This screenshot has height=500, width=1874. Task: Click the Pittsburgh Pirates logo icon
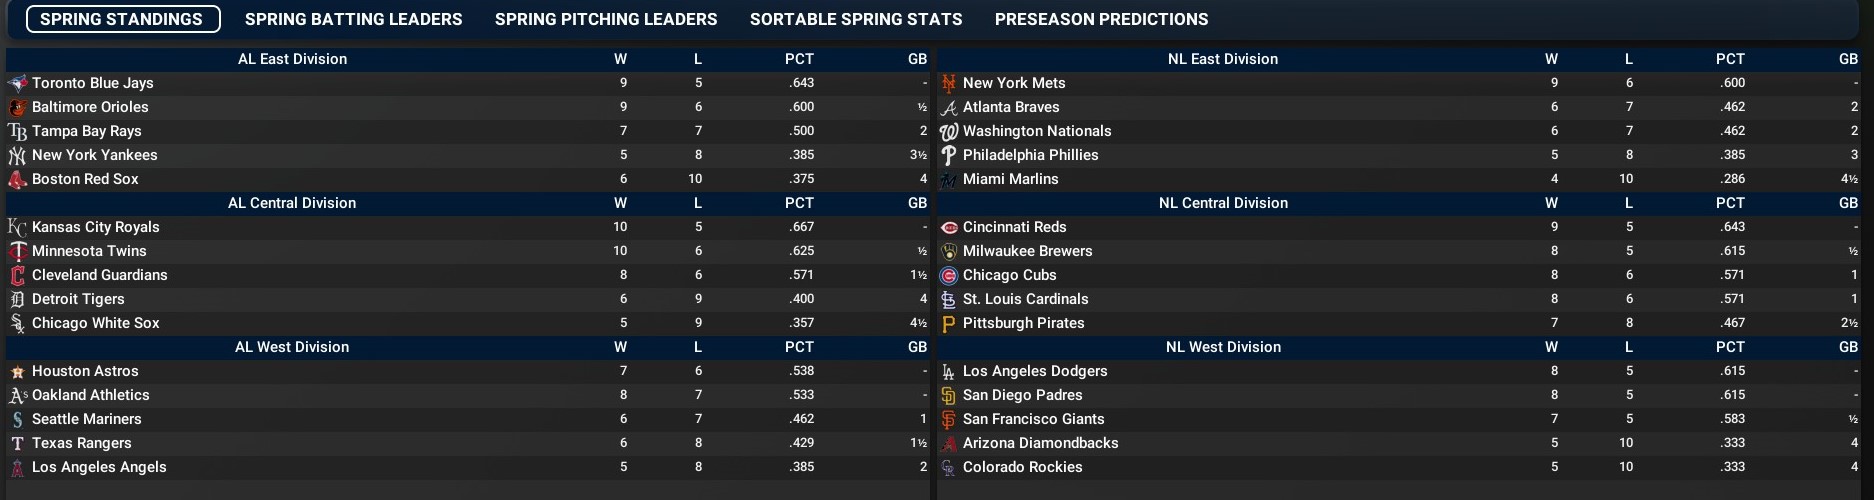tap(949, 323)
